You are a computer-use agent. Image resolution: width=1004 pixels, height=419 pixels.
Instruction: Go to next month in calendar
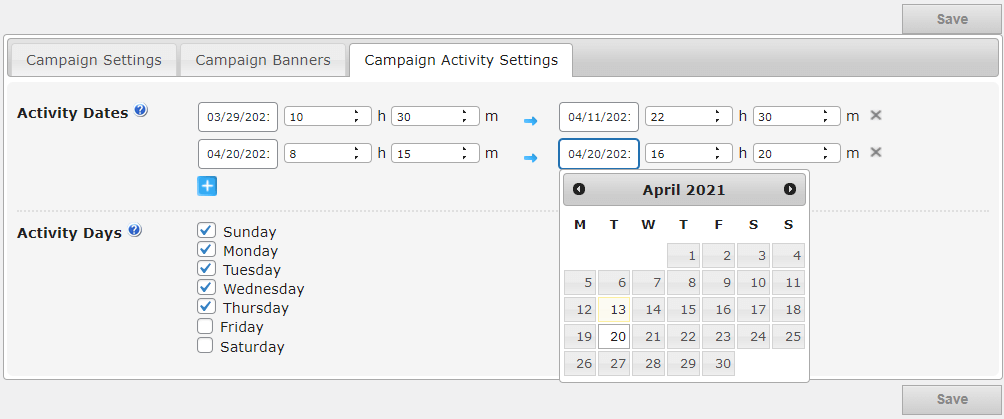[790, 189]
